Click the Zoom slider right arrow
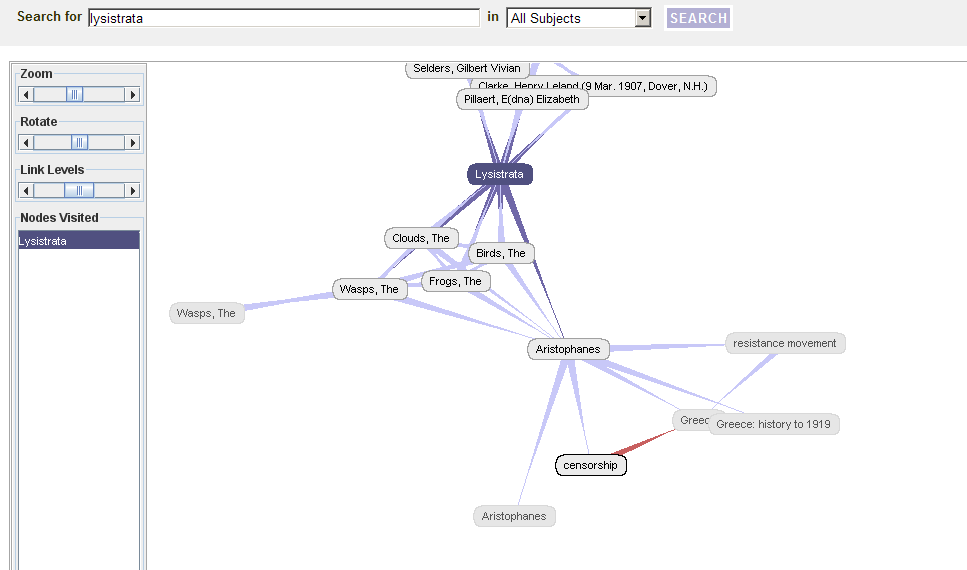967x570 pixels. [133, 94]
